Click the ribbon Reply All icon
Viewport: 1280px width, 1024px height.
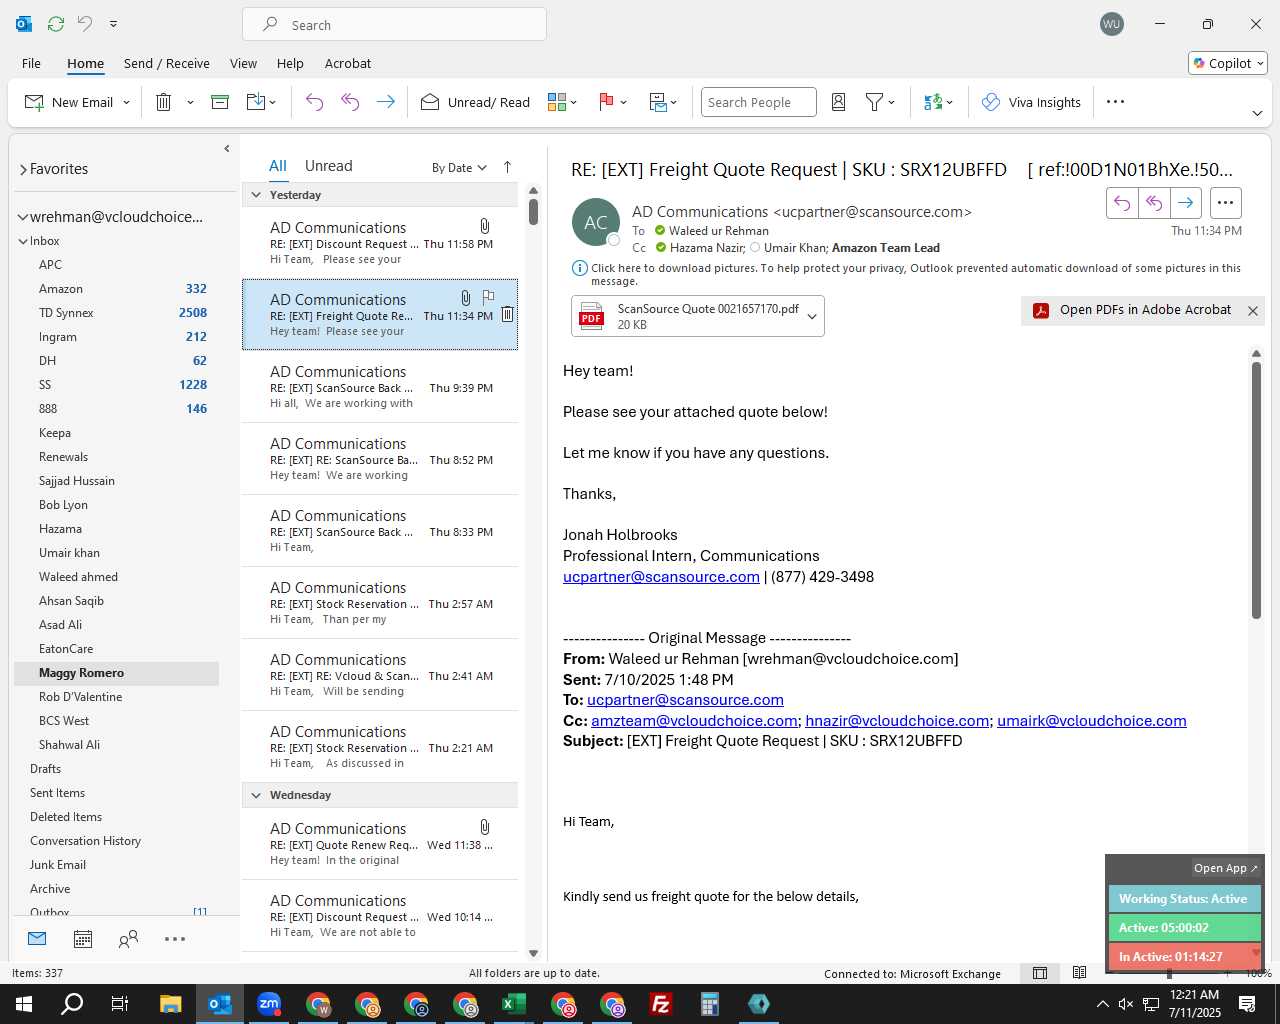350,102
